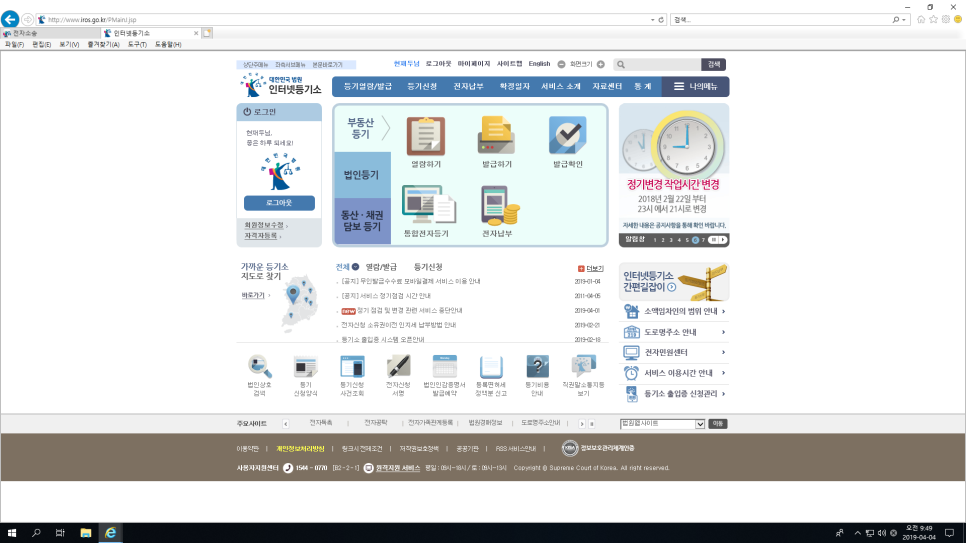966x543 pixels.
Task: Increase screen size with plus icon
Action: click(601, 64)
